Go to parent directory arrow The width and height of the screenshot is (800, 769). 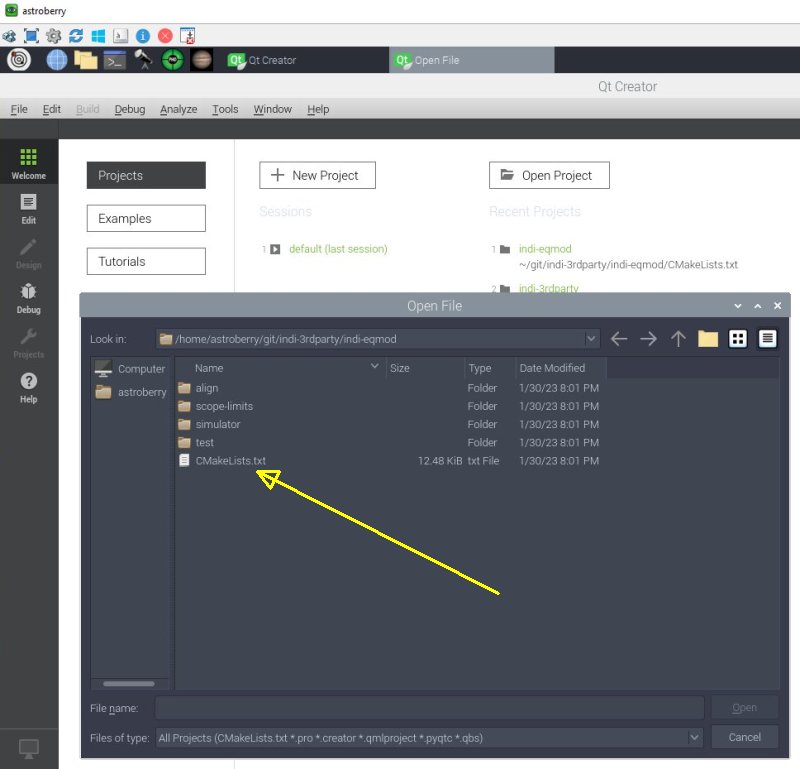tap(678, 339)
